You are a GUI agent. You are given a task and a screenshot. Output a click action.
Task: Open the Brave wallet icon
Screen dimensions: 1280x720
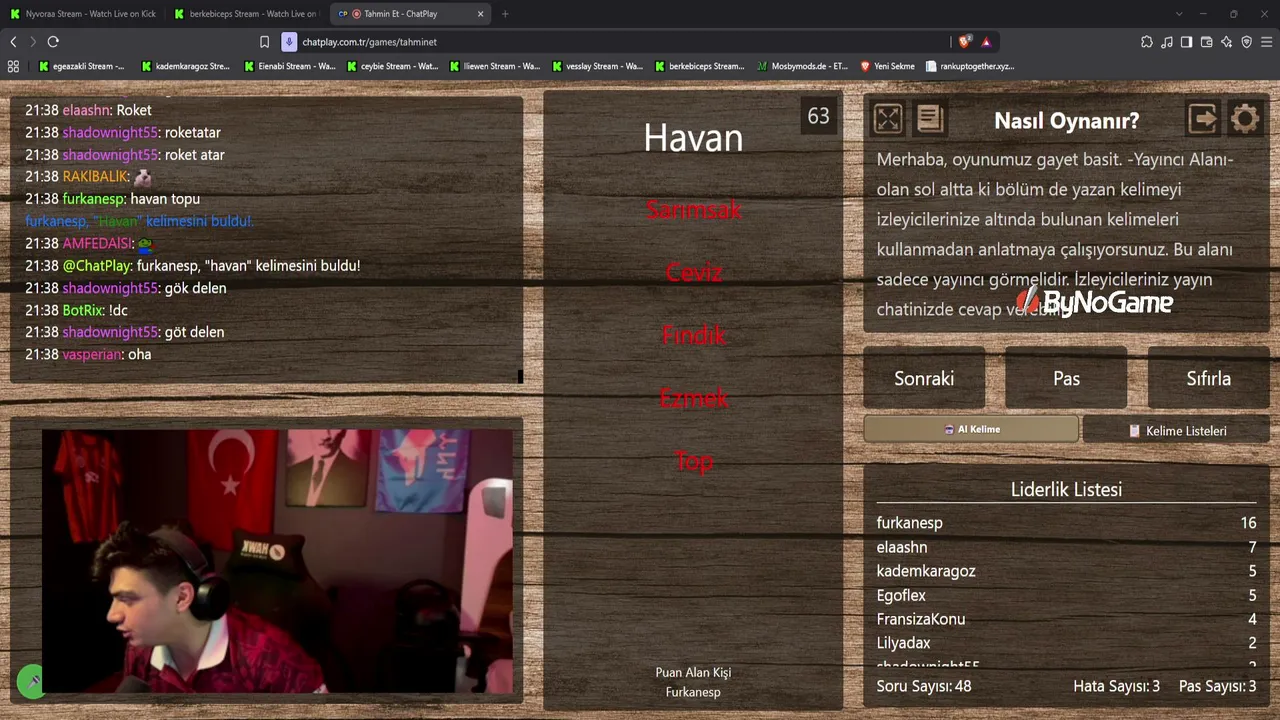pos(1207,42)
